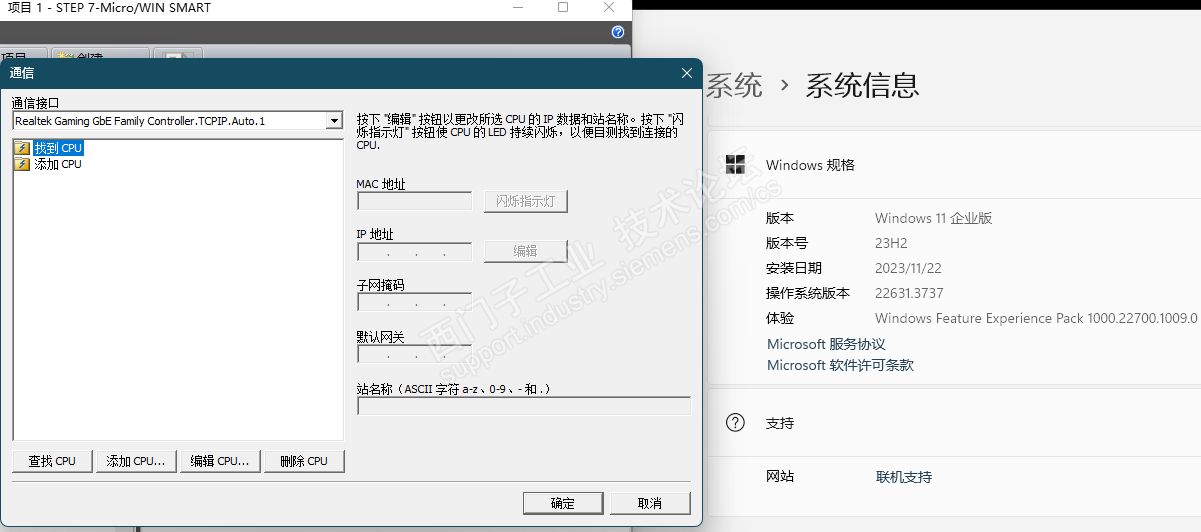Image resolution: width=1201 pixels, height=532 pixels.
Task: Open the 联机支持 link
Action: point(904,477)
